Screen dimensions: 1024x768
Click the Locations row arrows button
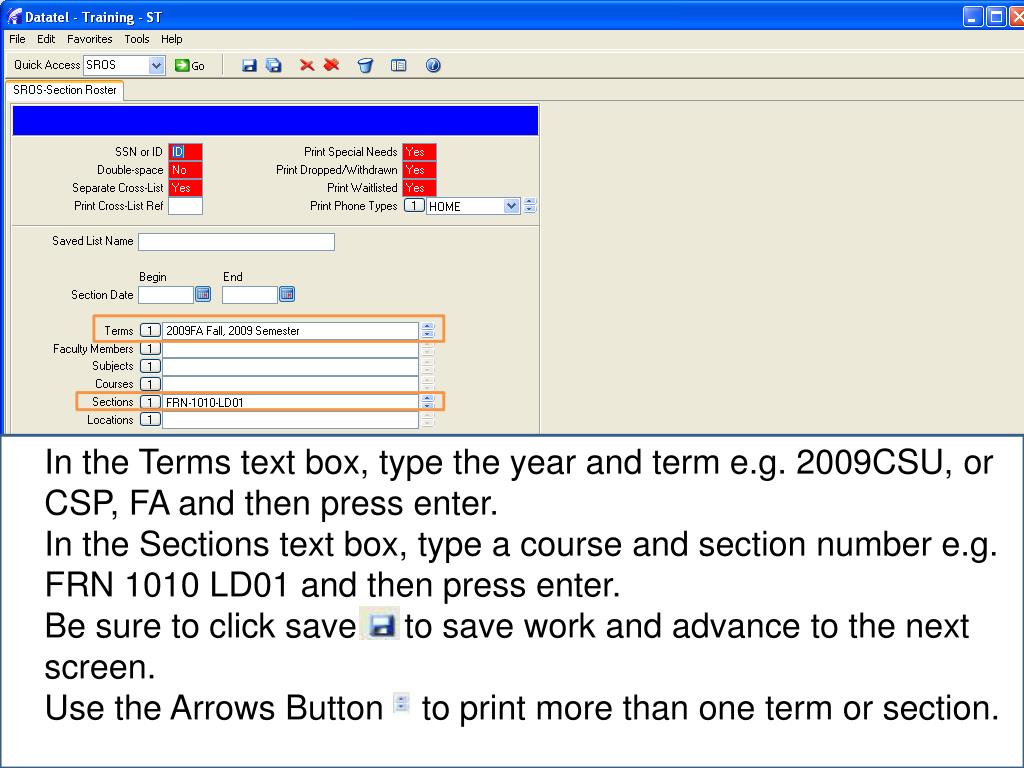tap(427, 419)
